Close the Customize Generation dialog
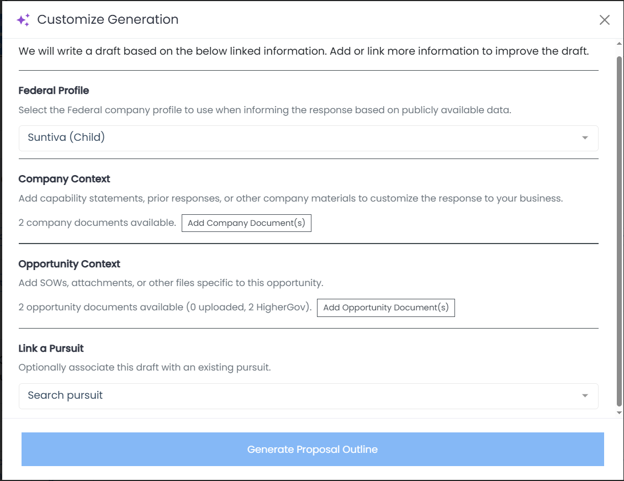This screenshot has height=481, width=624. pos(604,20)
